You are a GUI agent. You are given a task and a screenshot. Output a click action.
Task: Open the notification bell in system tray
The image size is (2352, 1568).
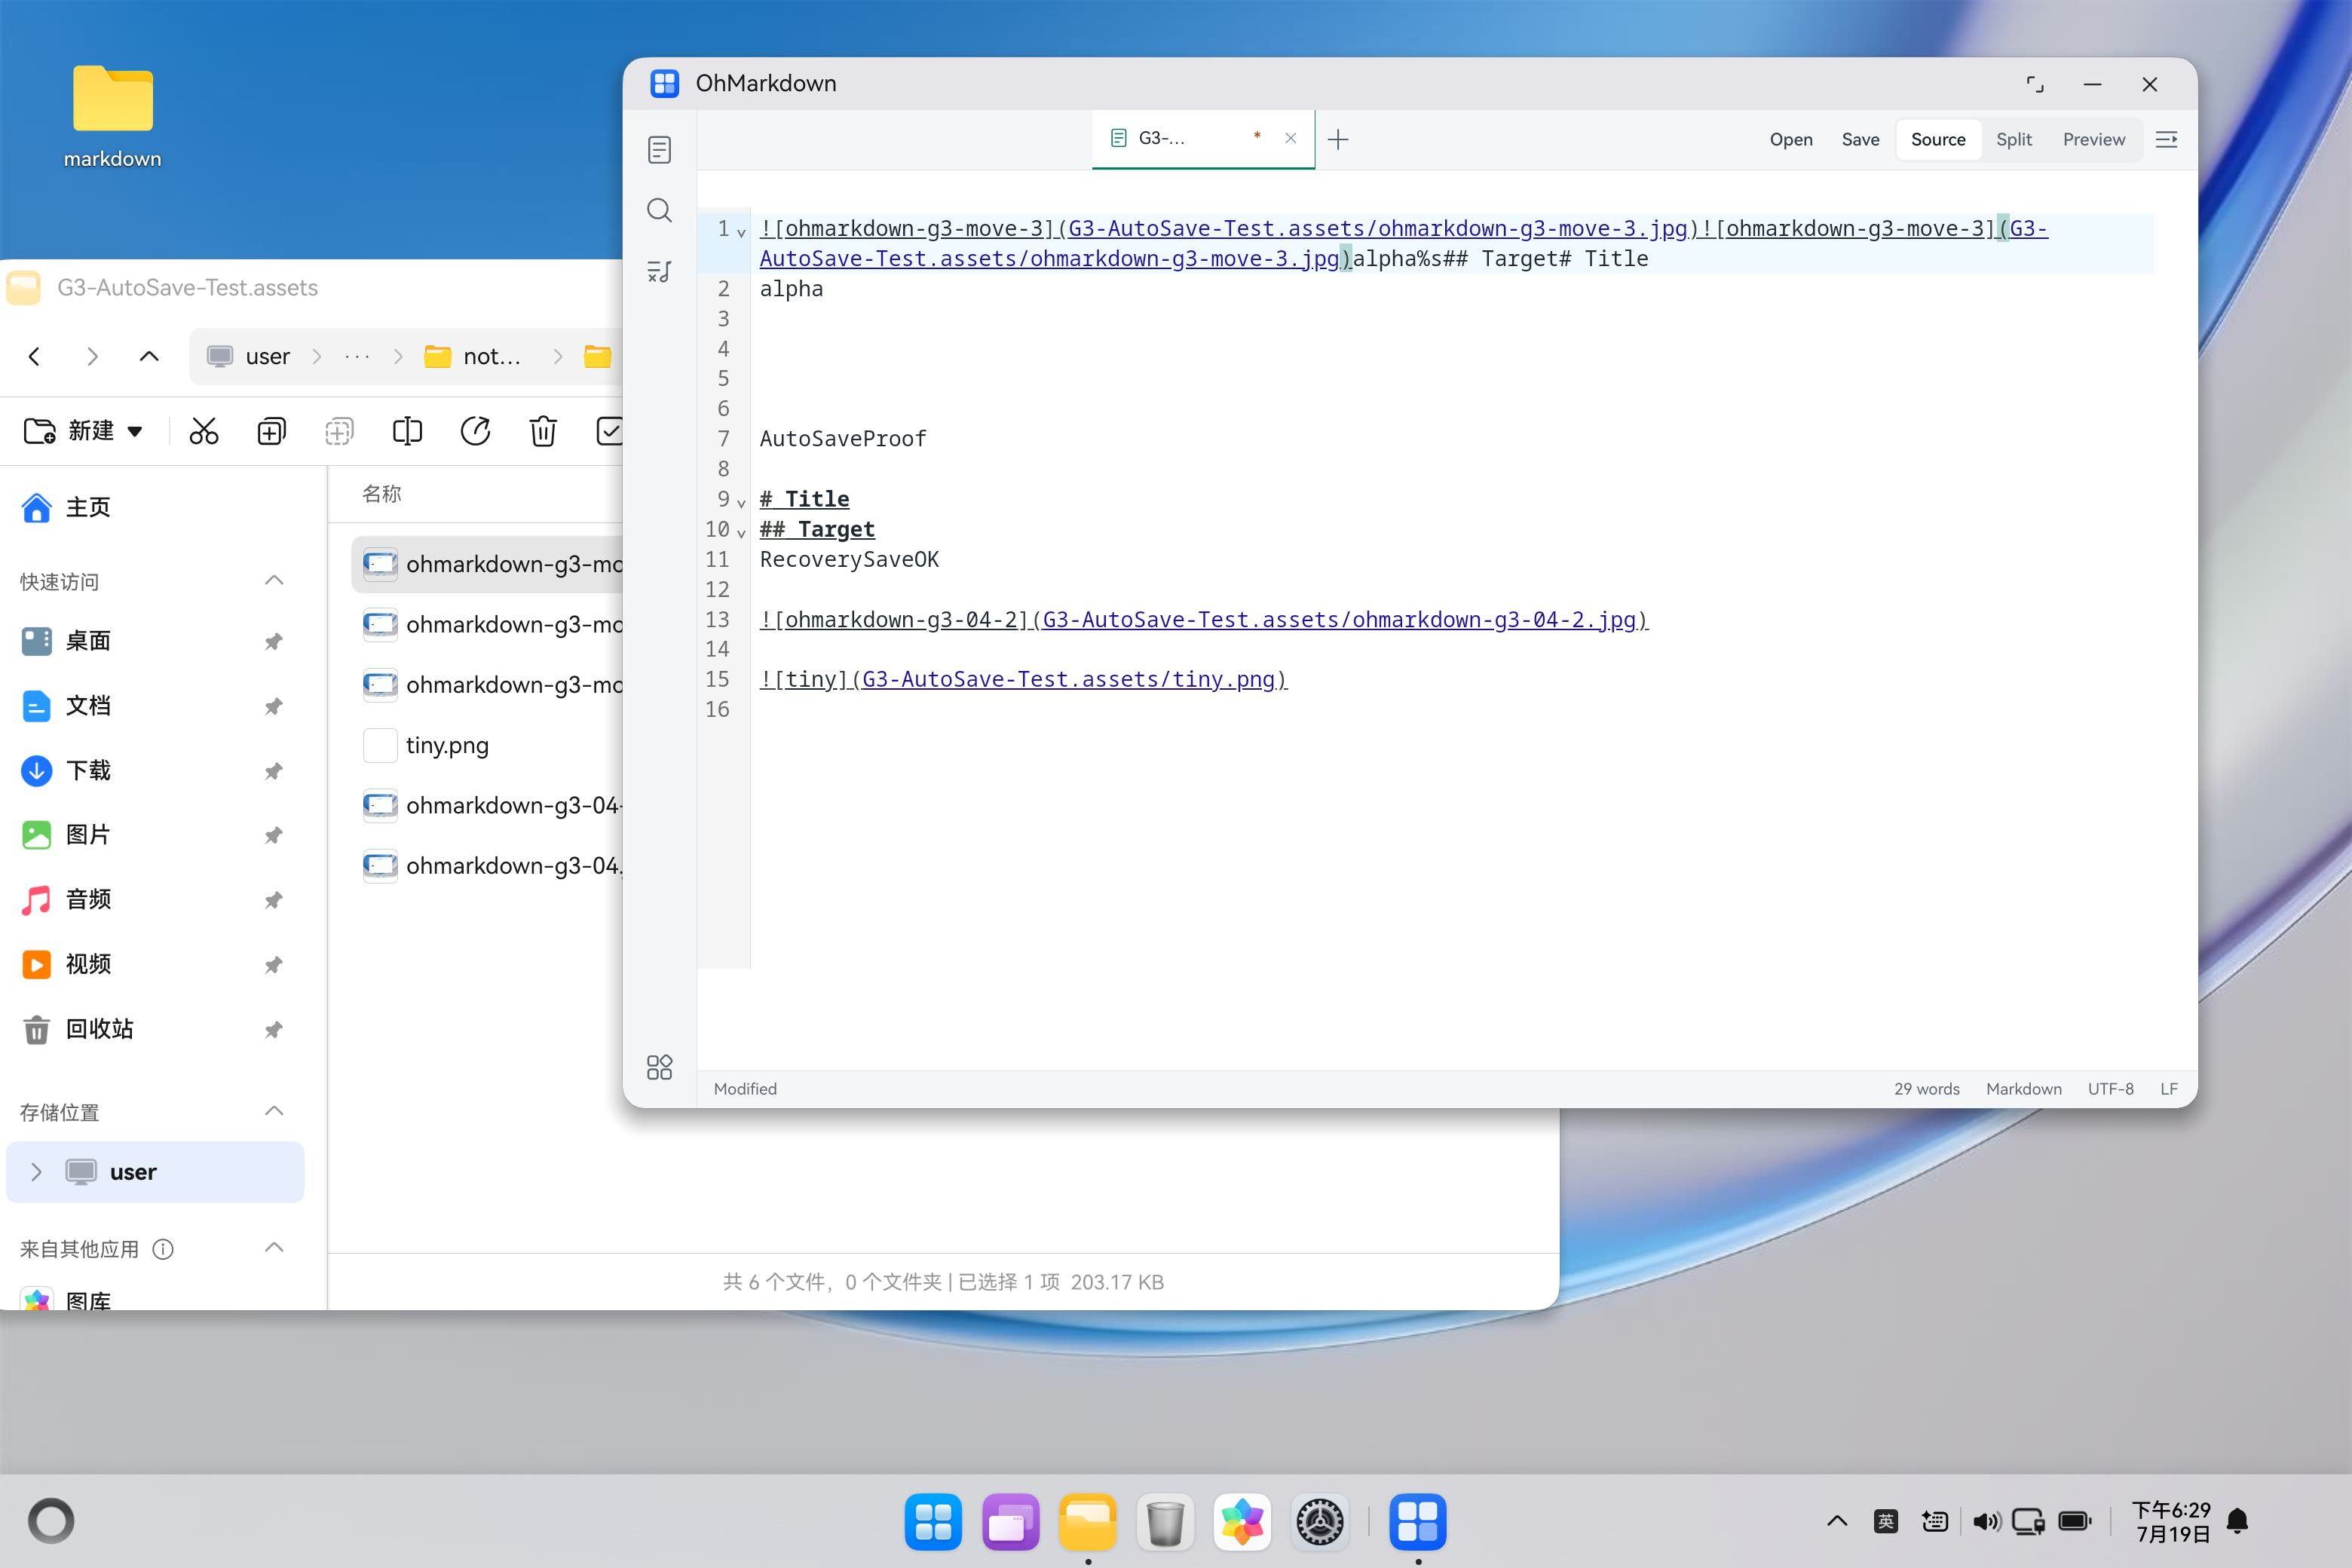(x=2238, y=1522)
